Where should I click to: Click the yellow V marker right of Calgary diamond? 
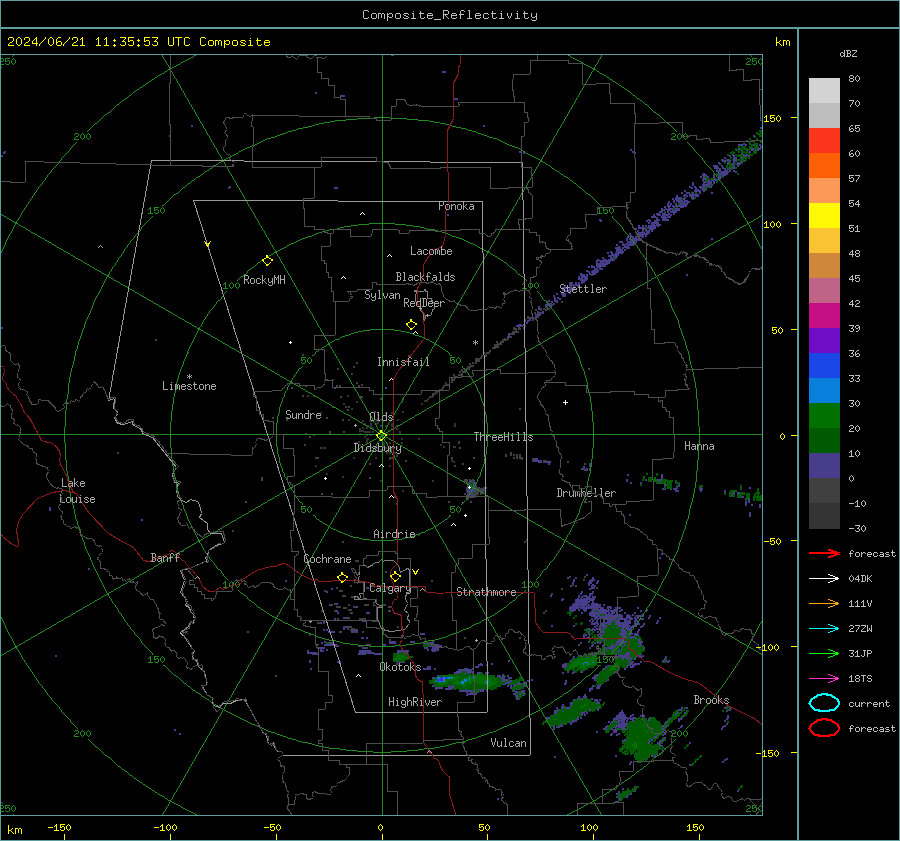(416, 572)
